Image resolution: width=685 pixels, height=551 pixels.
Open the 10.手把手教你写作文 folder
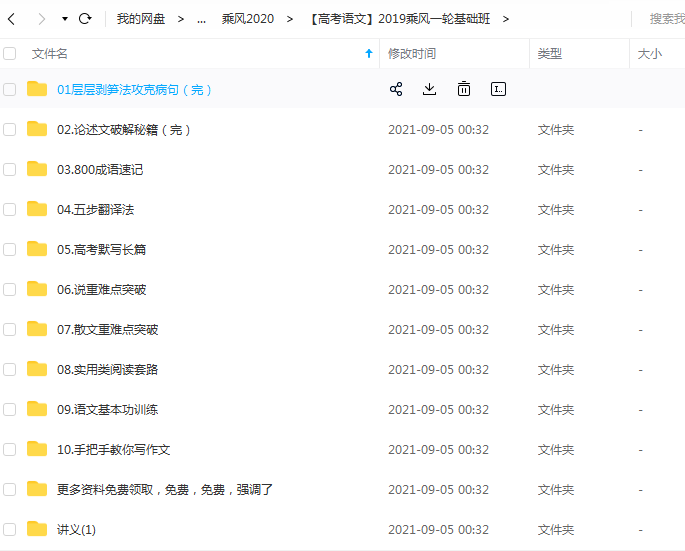[113, 449]
